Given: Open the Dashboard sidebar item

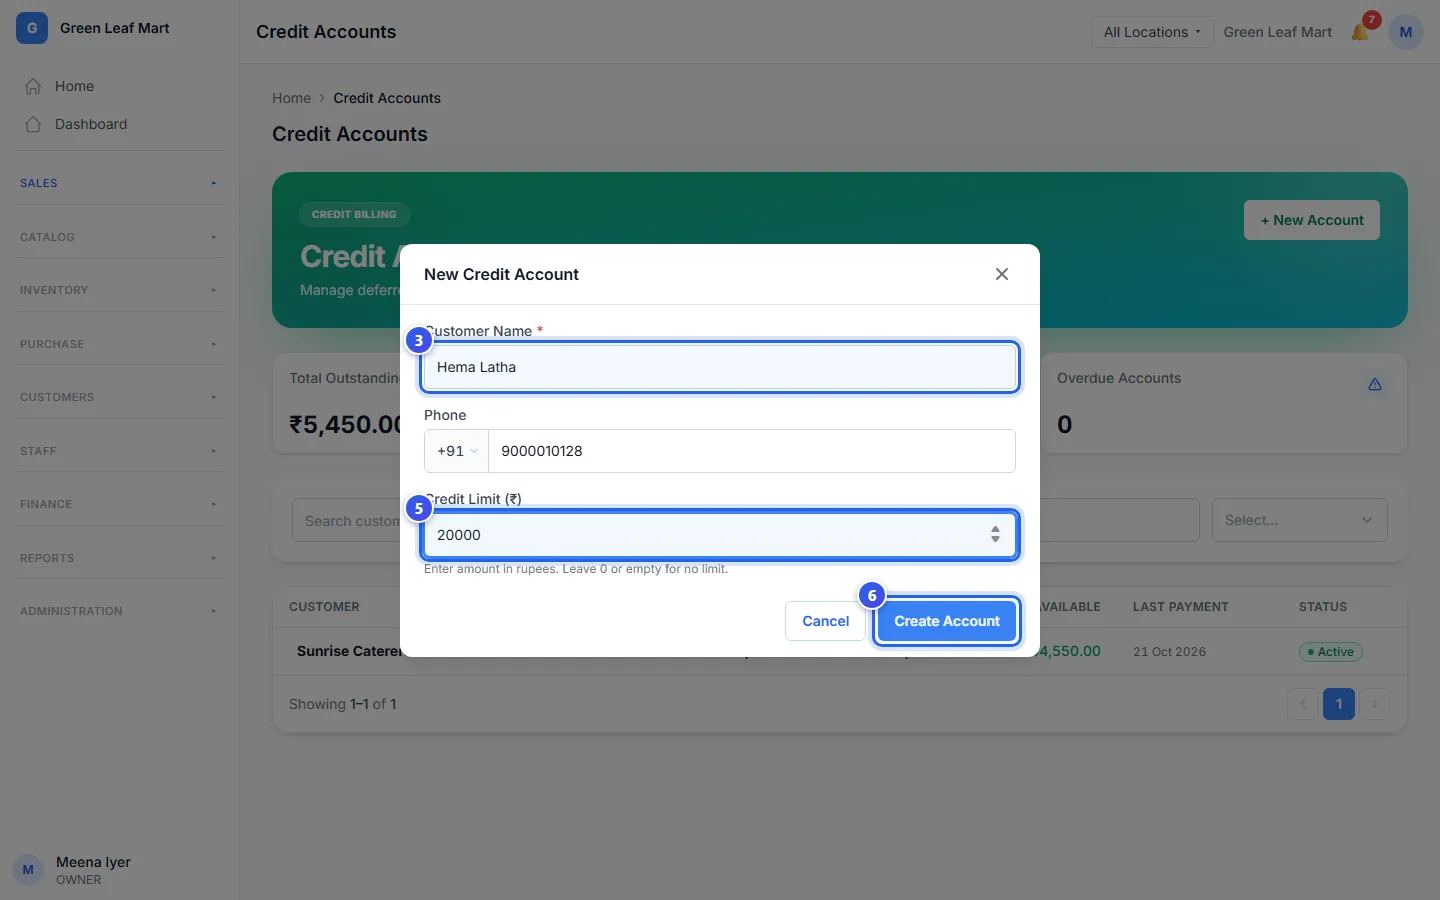Looking at the screenshot, I should [120, 124].
